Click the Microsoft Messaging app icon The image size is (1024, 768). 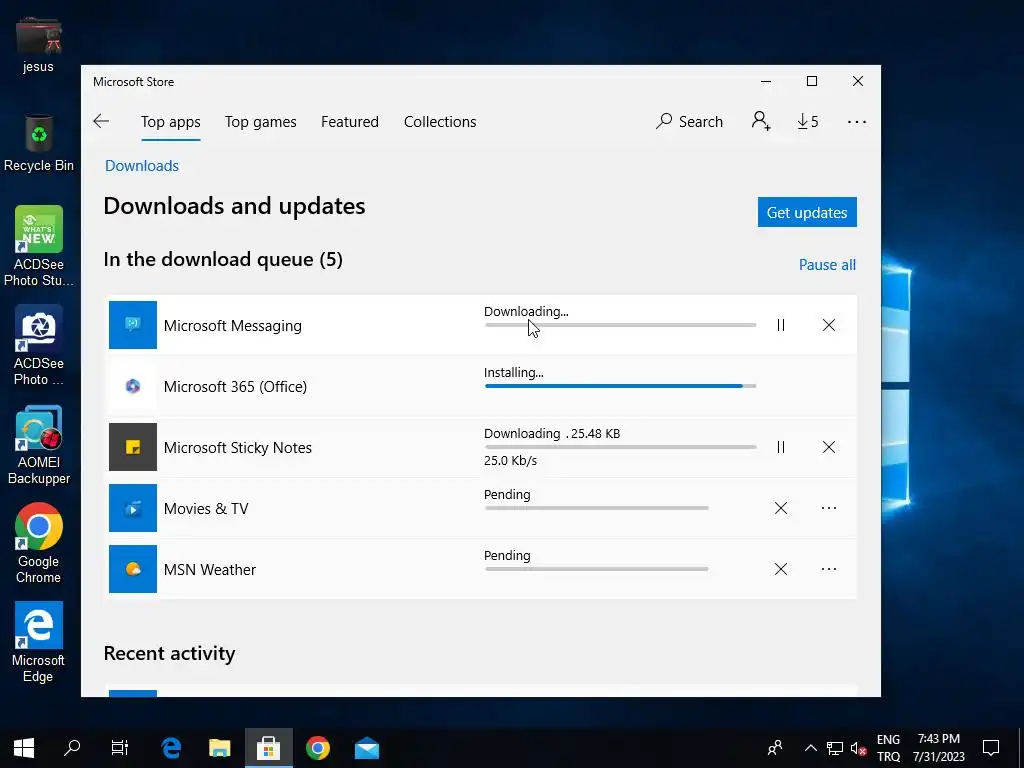(x=133, y=325)
